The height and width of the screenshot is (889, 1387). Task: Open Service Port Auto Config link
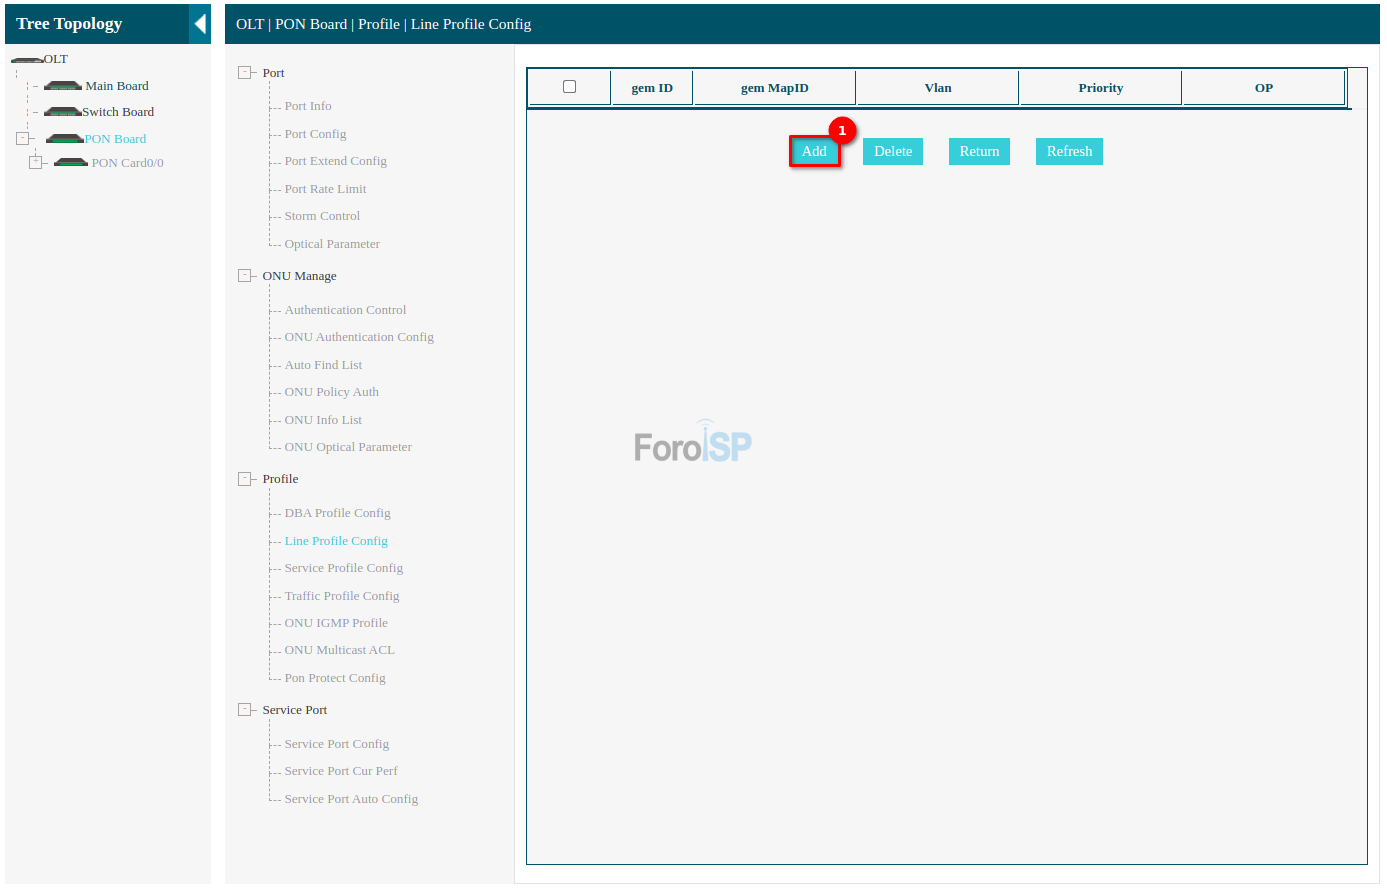click(351, 799)
